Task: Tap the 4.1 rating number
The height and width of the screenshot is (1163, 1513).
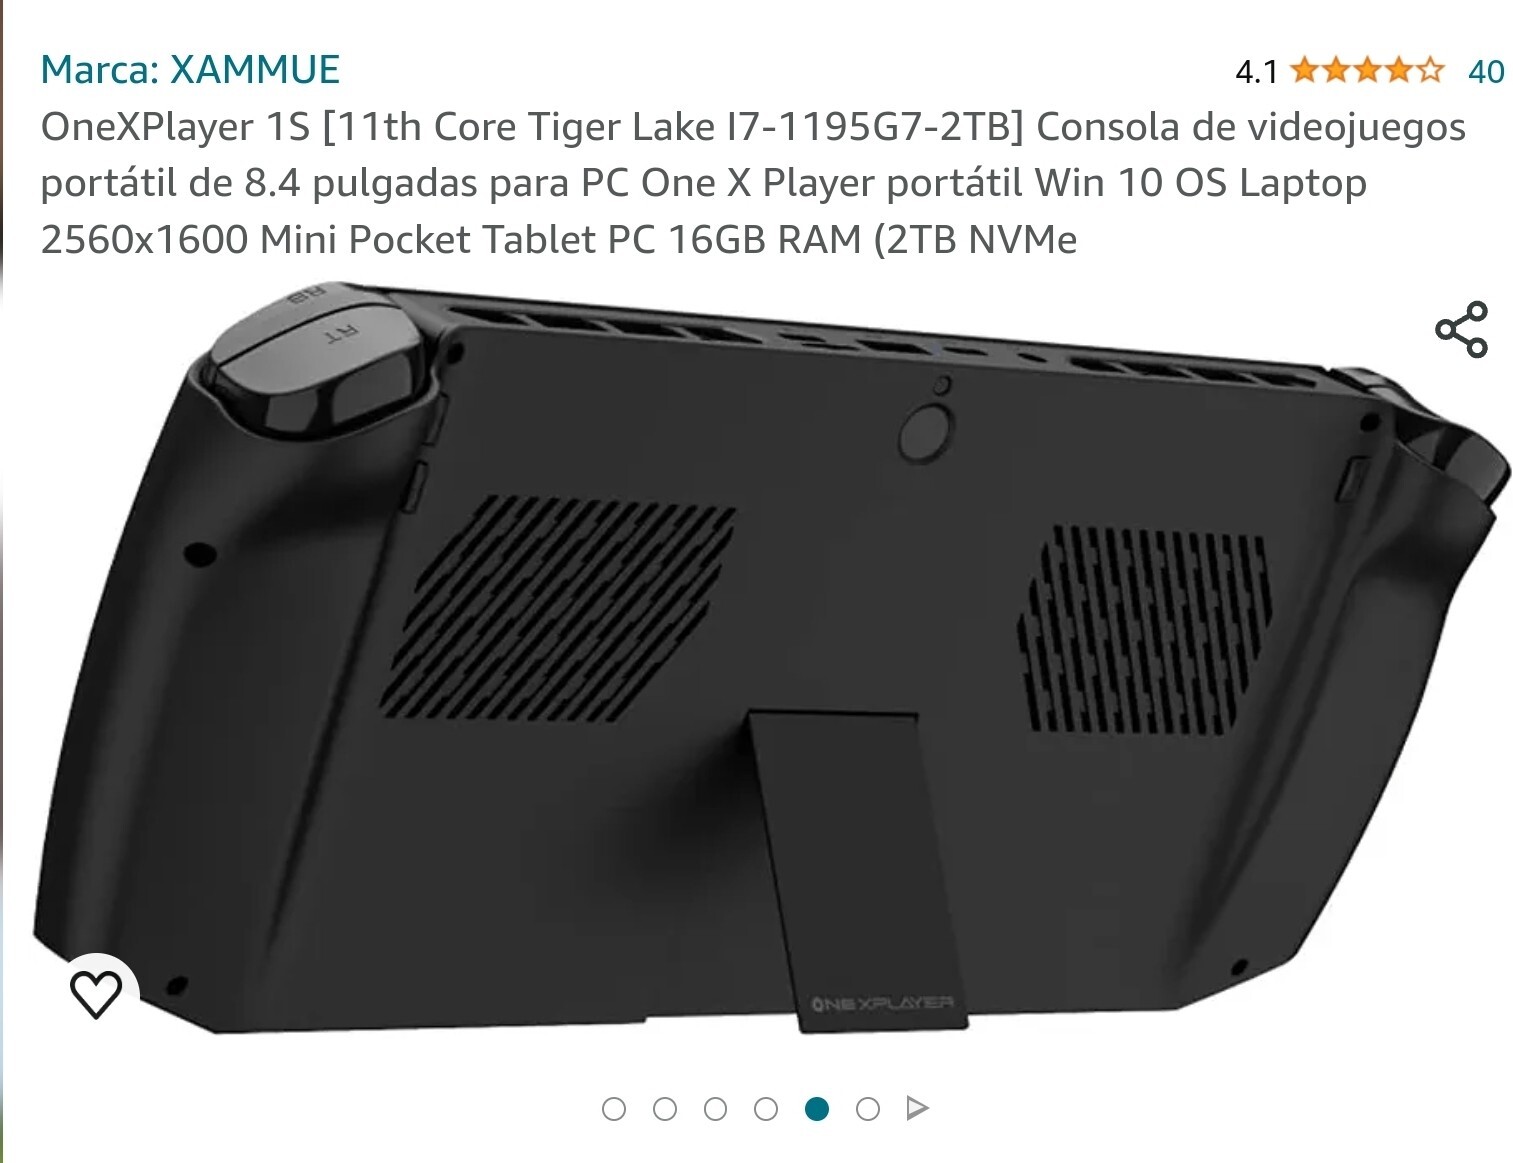Action: click(1256, 71)
